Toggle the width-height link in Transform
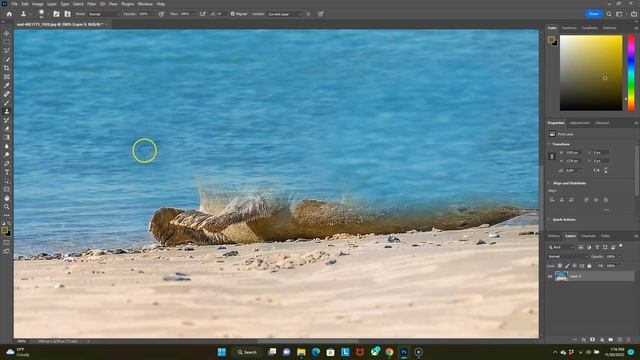 [552, 156]
